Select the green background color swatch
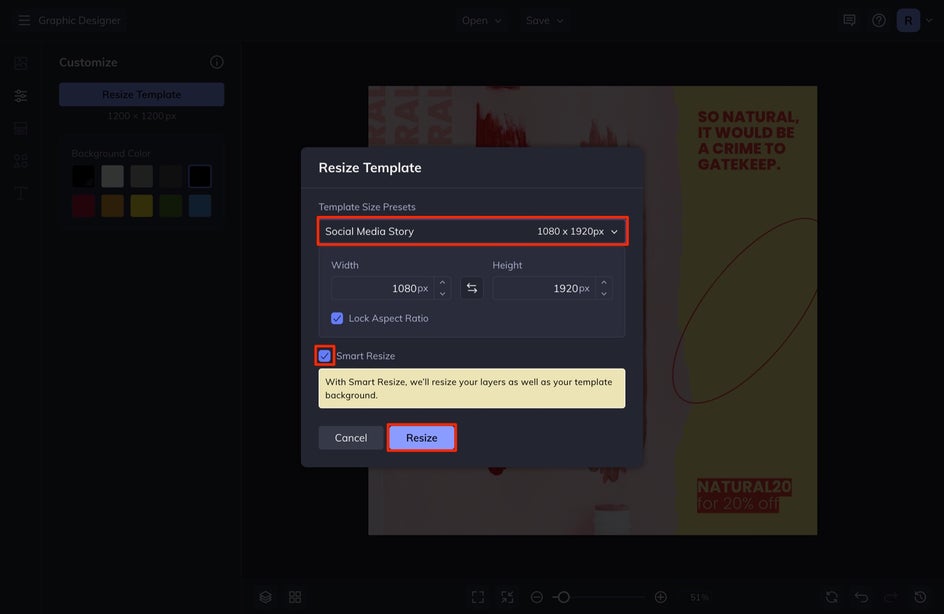 pos(171,206)
